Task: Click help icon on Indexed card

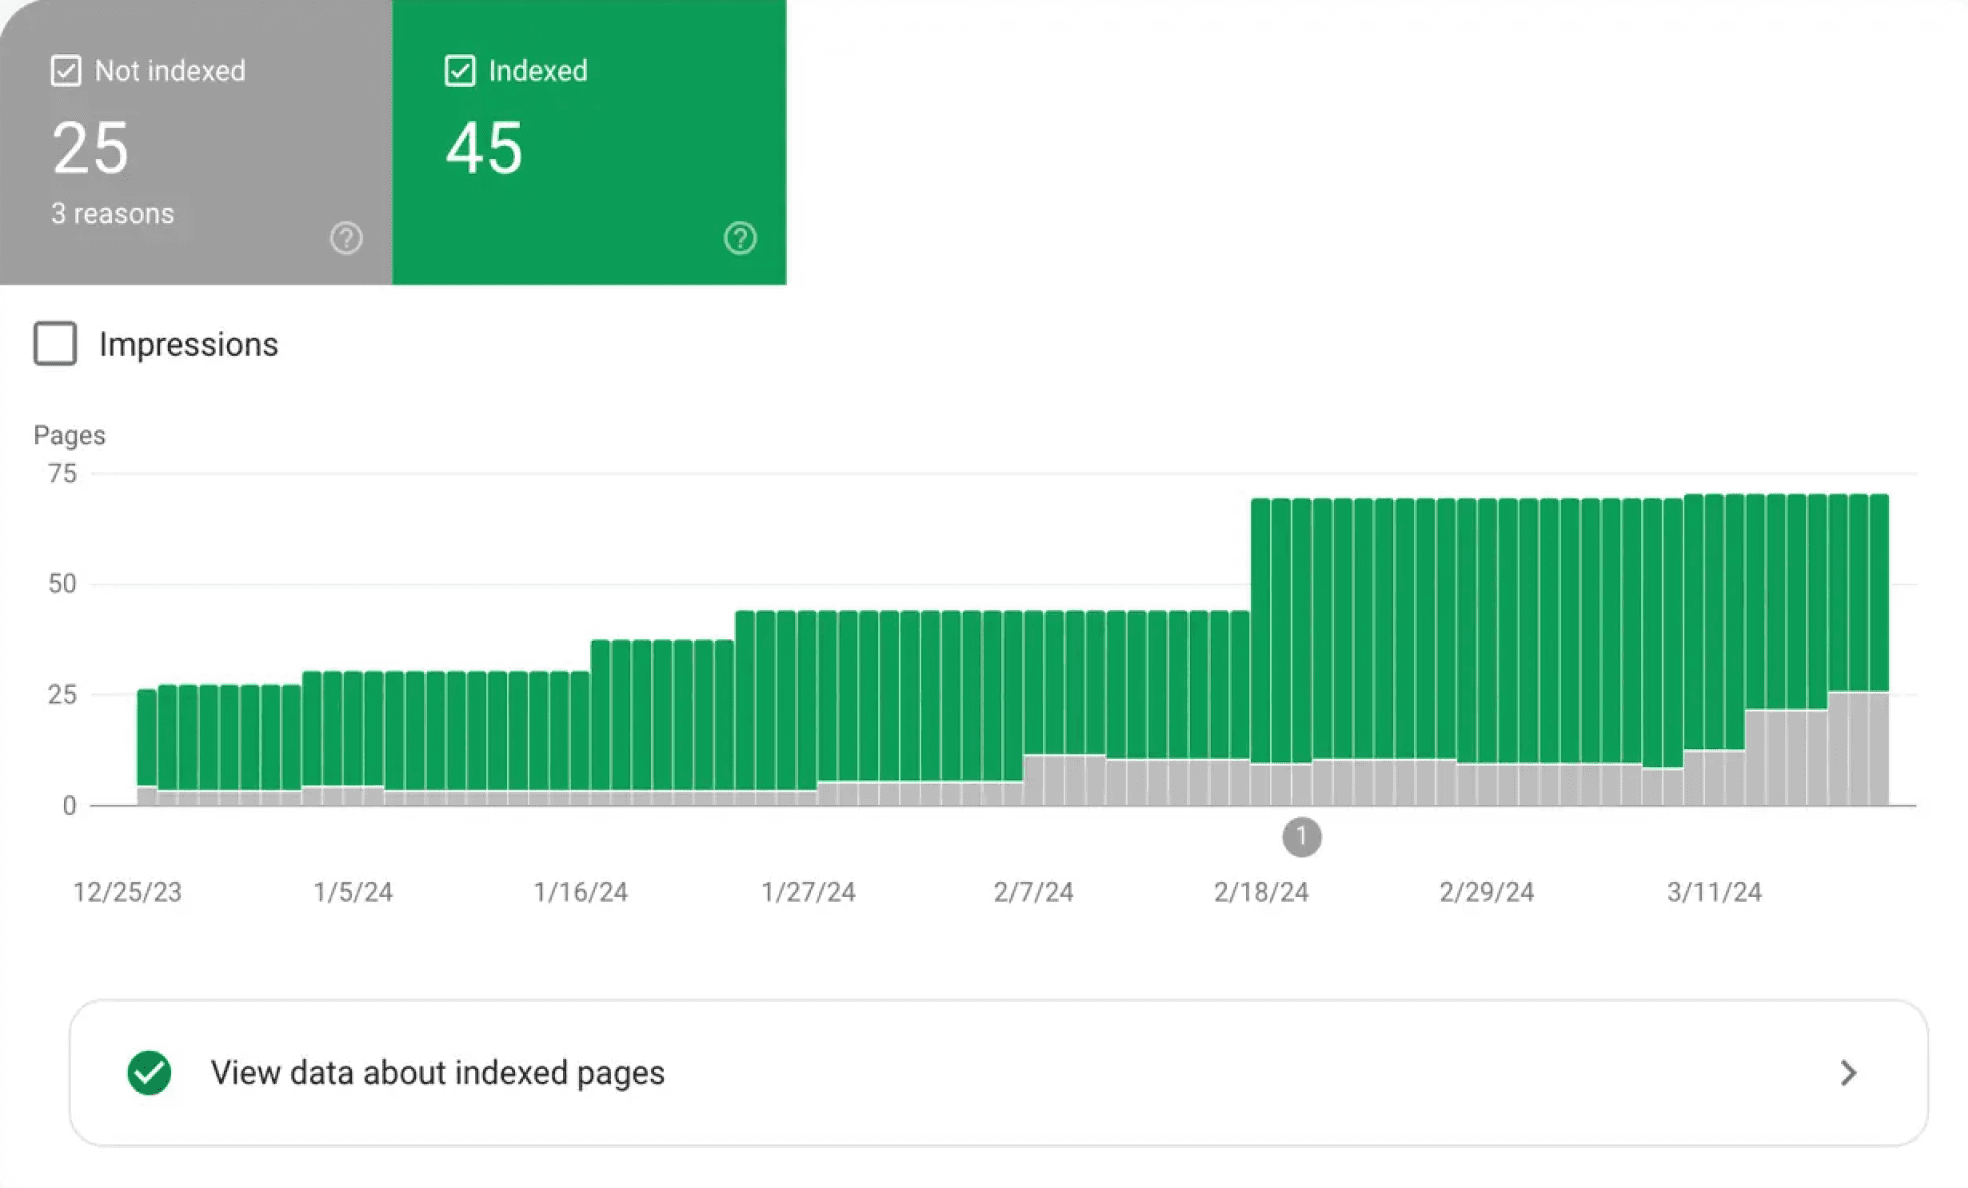Action: point(740,238)
